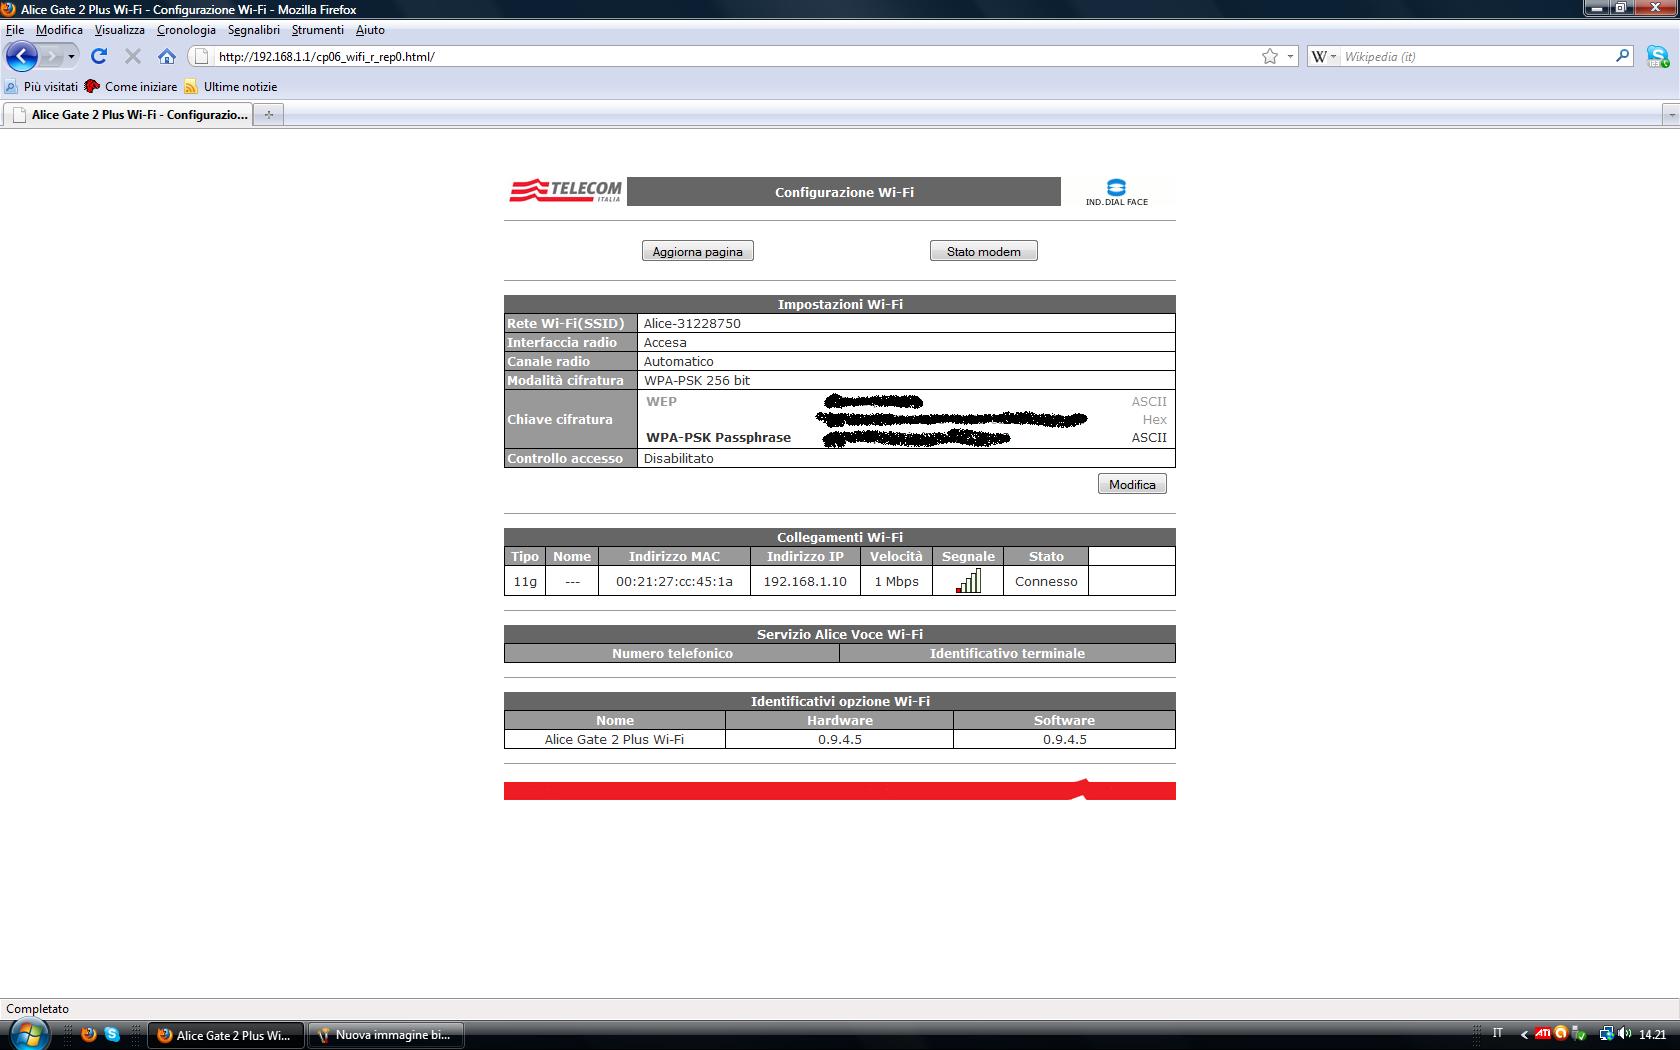Click the clock showing 14.21
Viewport: 1680px width, 1050px height.
point(1652,1035)
